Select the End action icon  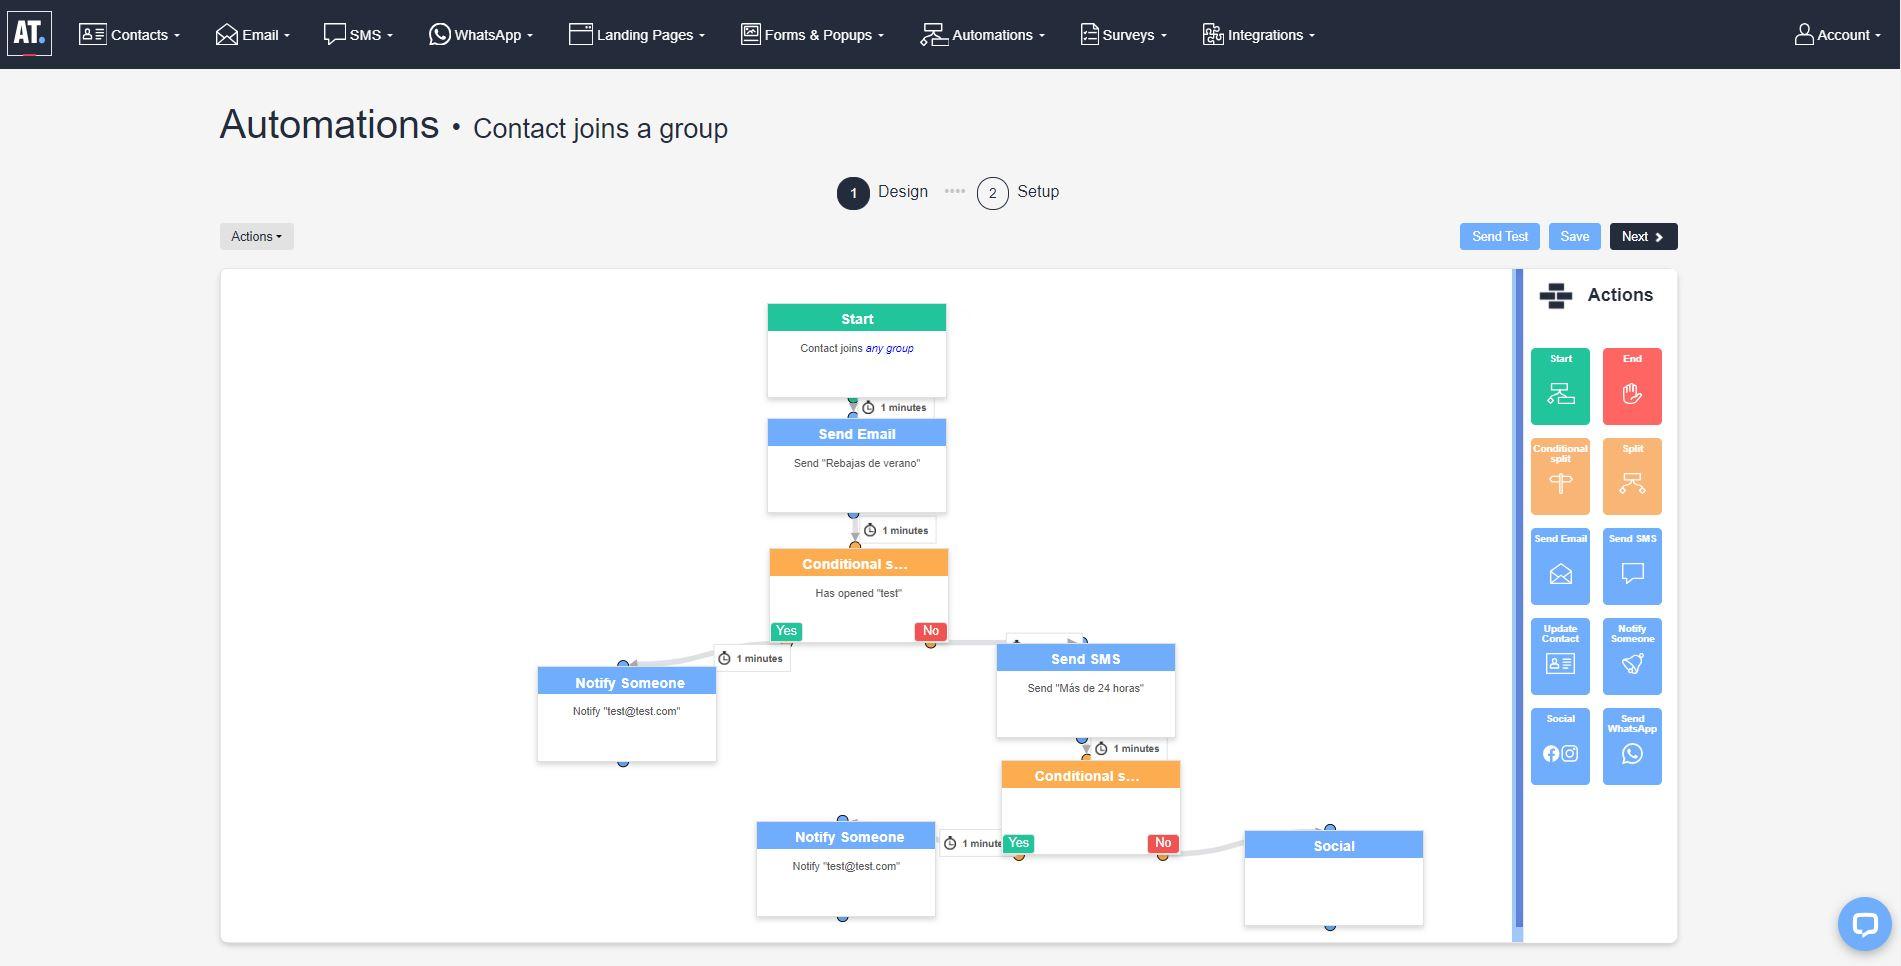coord(1632,386)
